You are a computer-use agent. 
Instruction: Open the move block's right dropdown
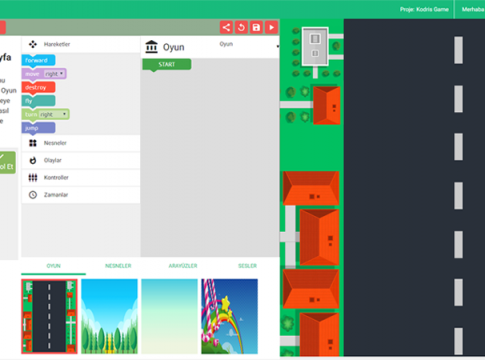[x=55, y=74]
